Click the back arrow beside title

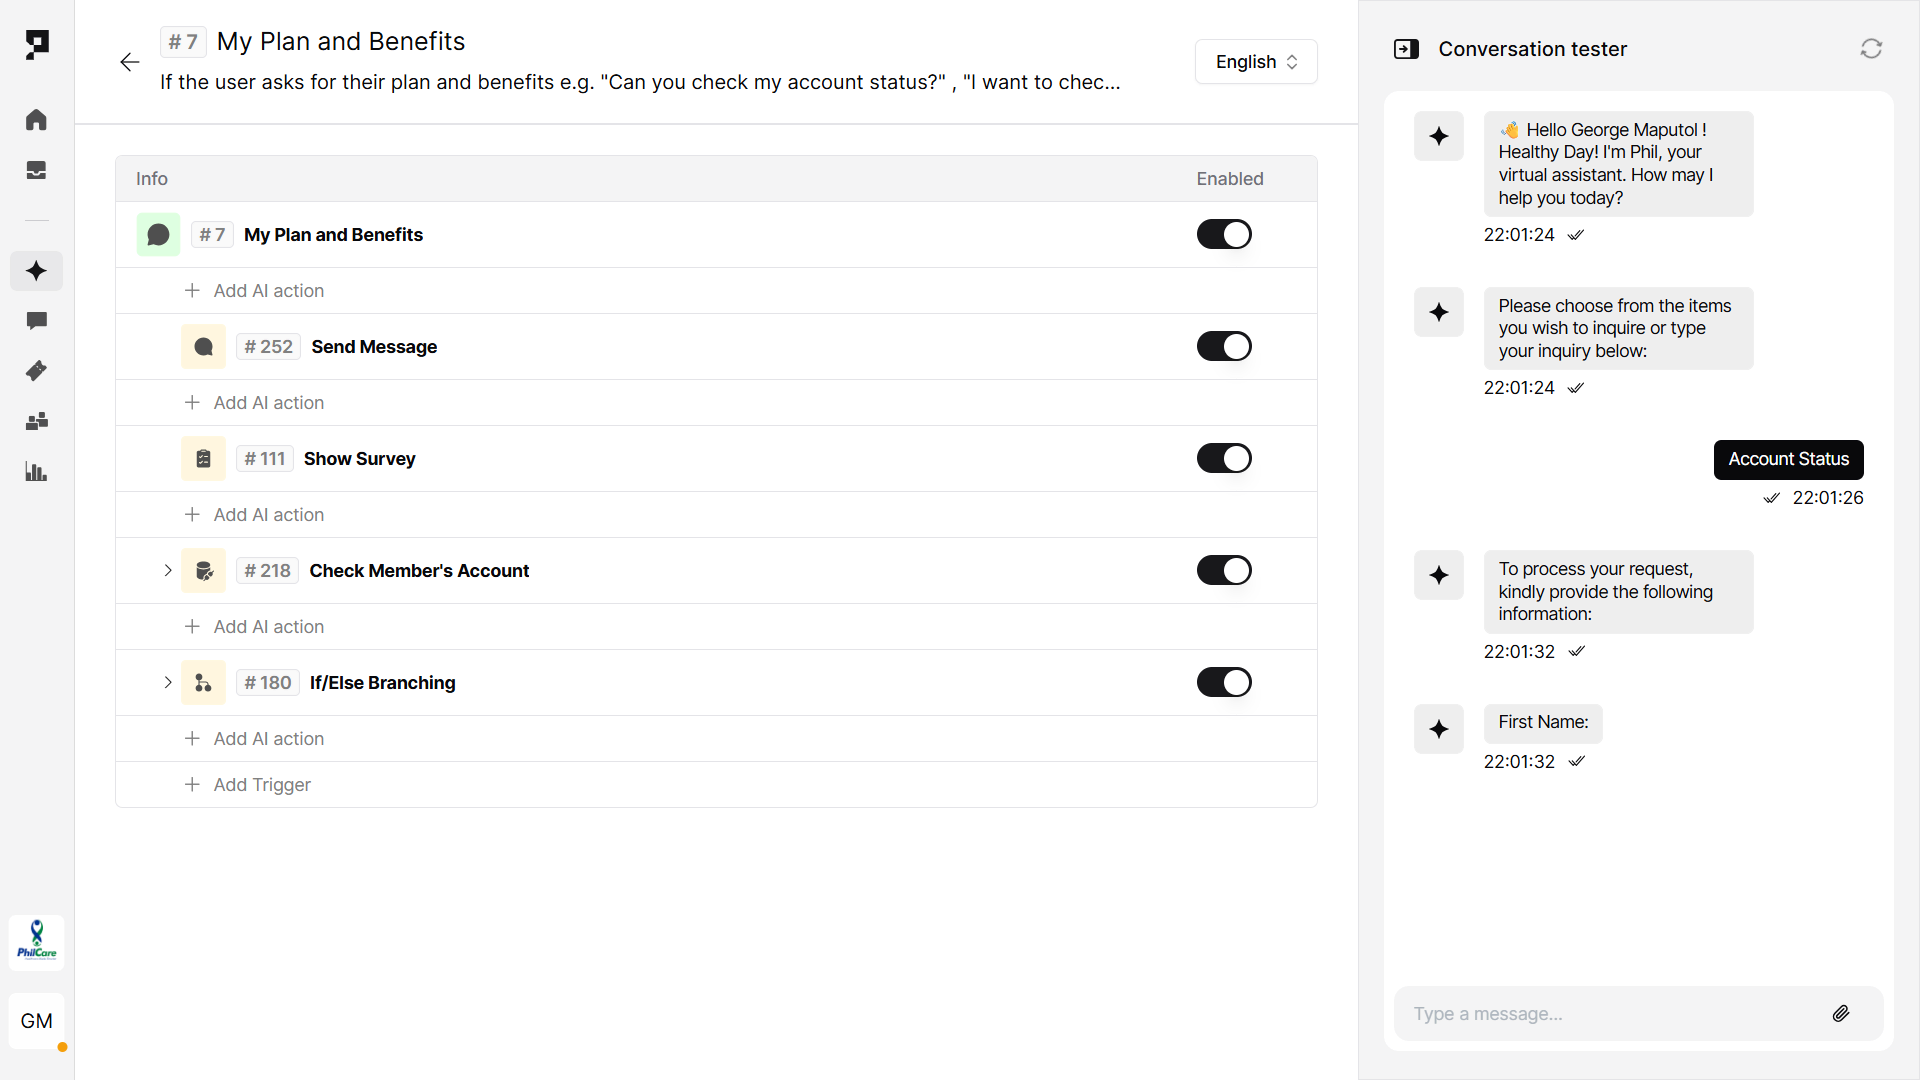pyautogui.click(x=130, y=62)
